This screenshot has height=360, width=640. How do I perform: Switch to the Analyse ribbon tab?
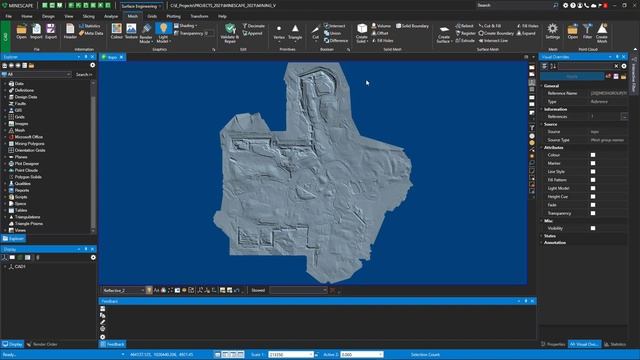point(111,16)
